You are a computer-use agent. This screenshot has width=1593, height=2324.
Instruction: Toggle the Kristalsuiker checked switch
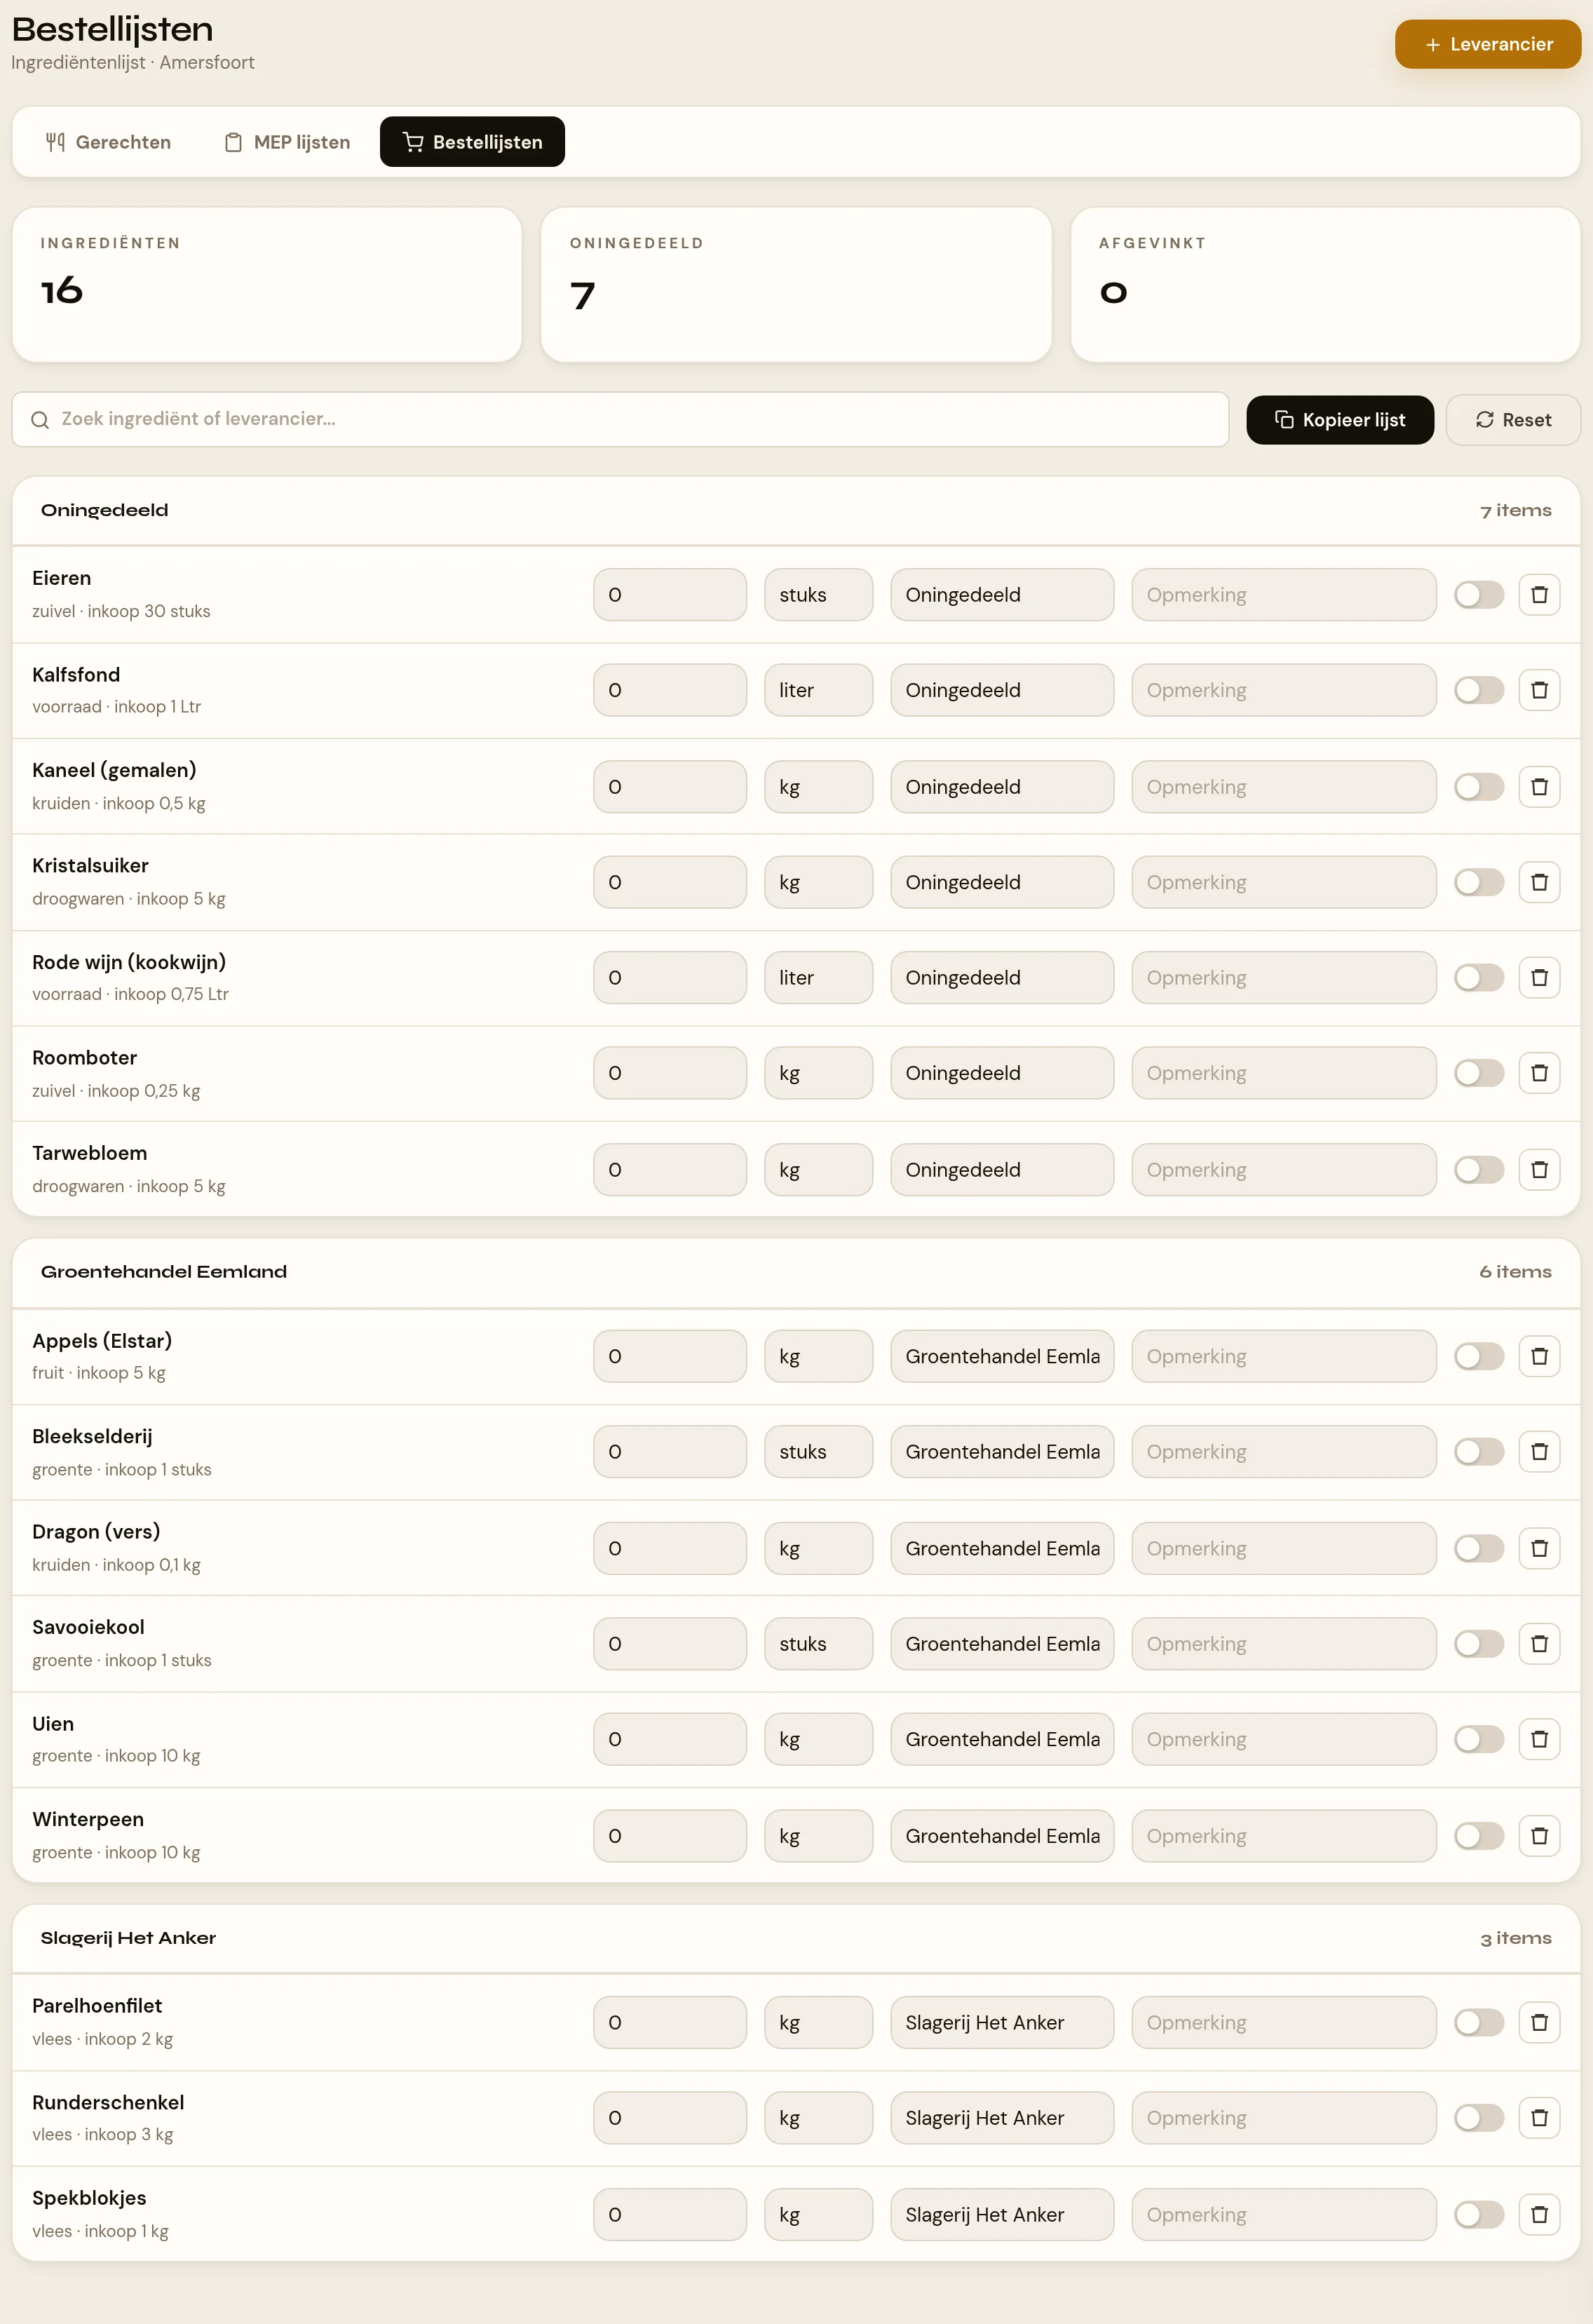point(1479,882)
